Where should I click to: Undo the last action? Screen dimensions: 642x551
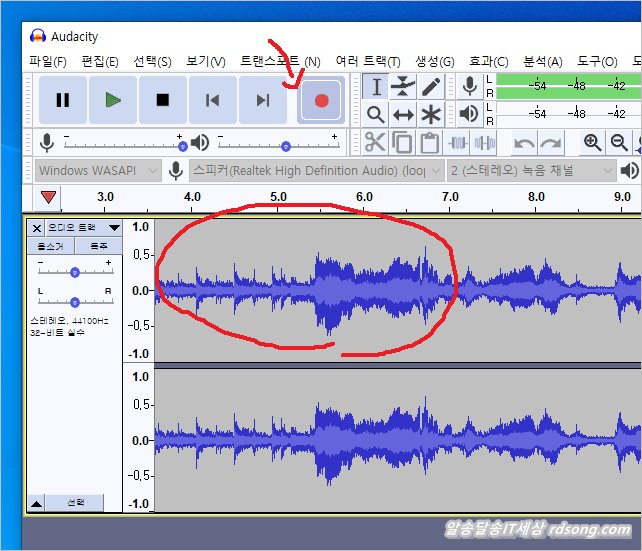(524, 142)
